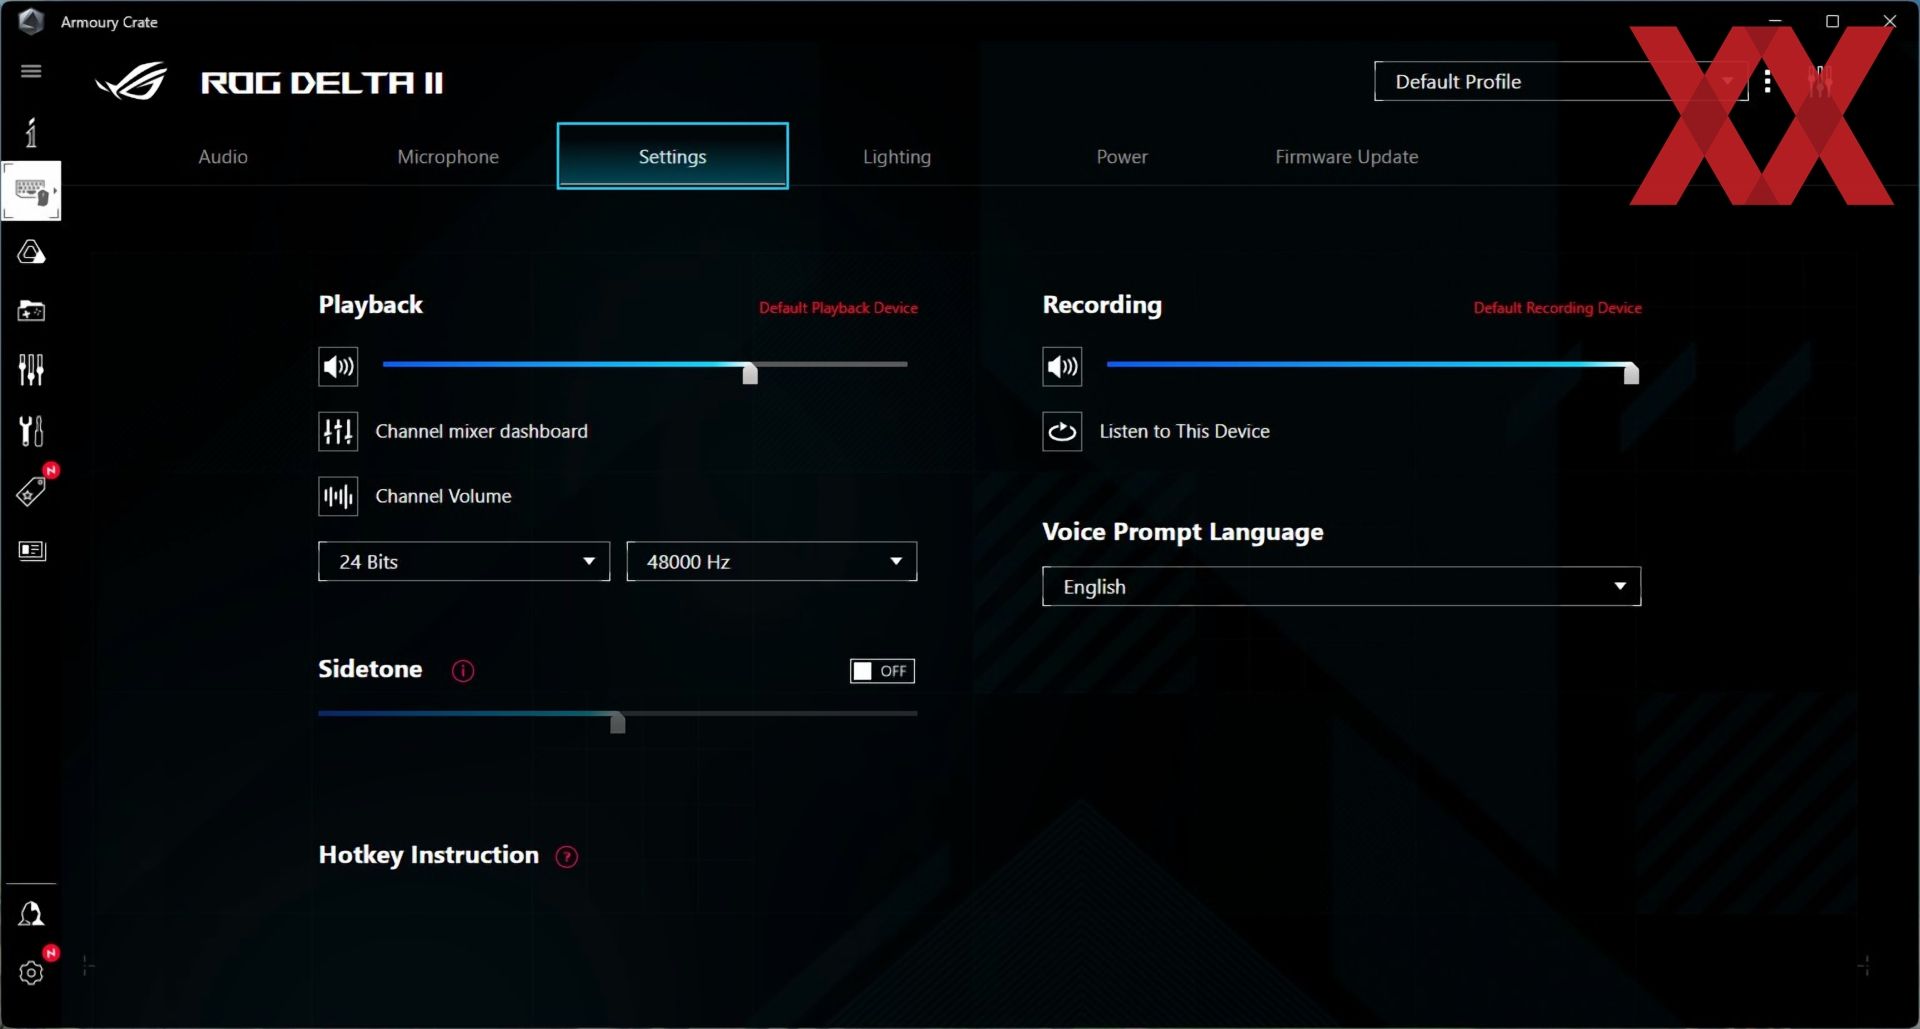Select the Device keyboard icon in sidebar
This screenshot has width=1920, height=1029.
(x=31, y=190)
